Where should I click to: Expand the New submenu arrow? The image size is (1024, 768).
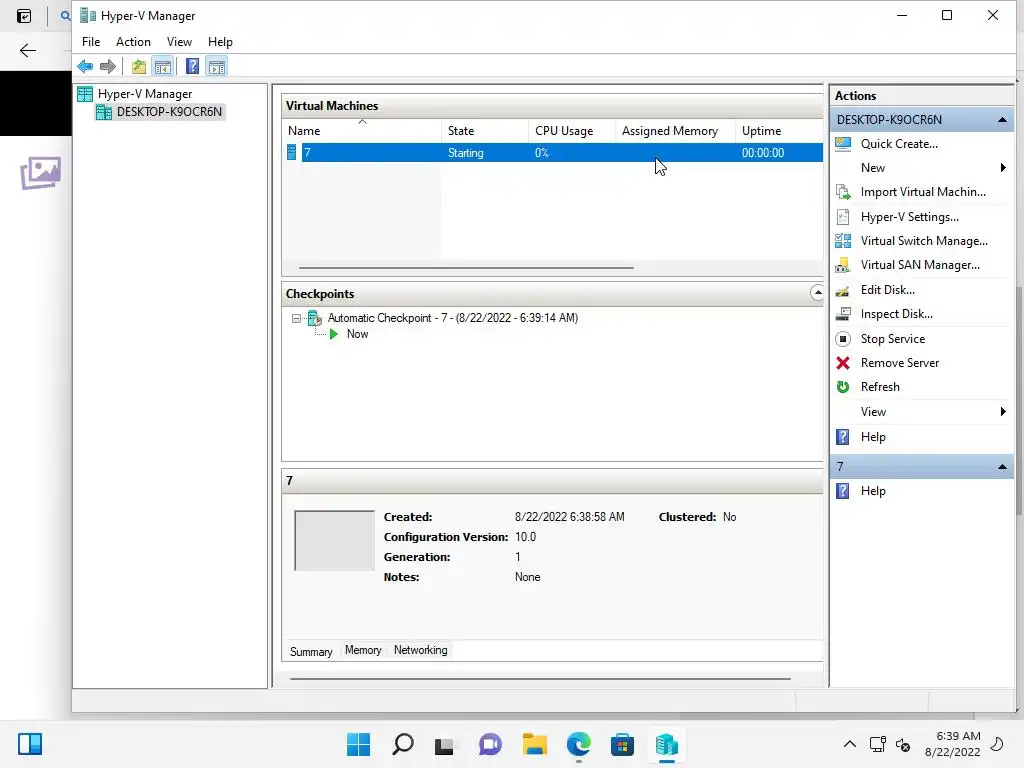coord(1003,168)
